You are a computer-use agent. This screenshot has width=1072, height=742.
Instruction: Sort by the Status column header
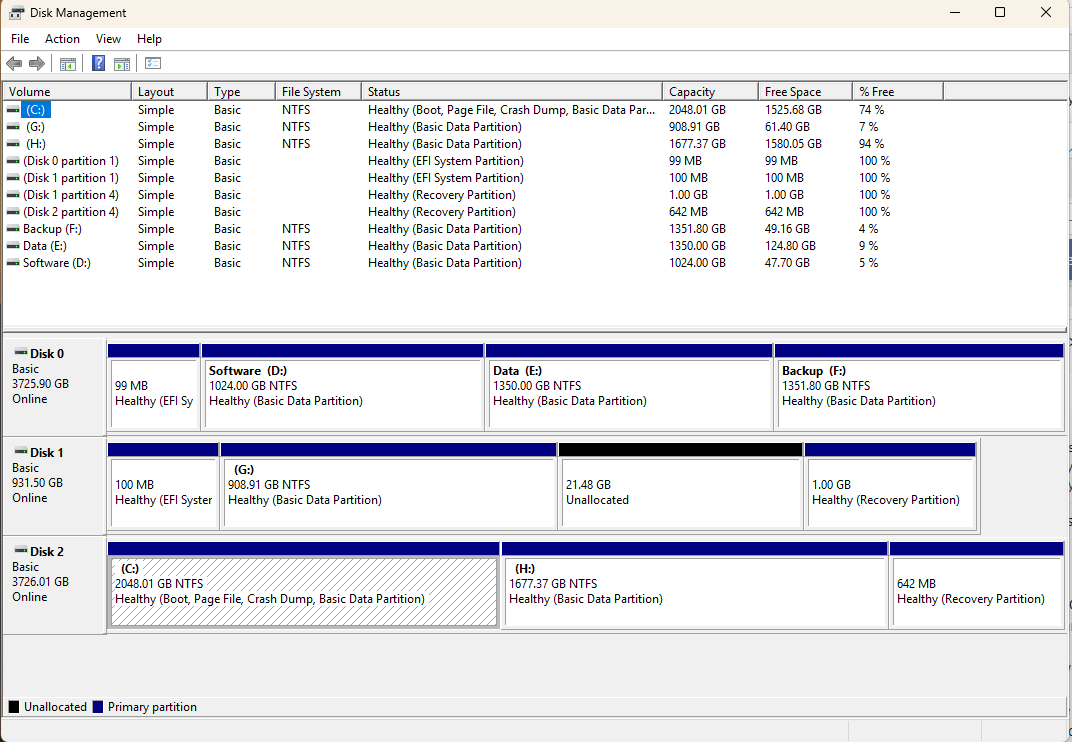click(x=511, y=92)
